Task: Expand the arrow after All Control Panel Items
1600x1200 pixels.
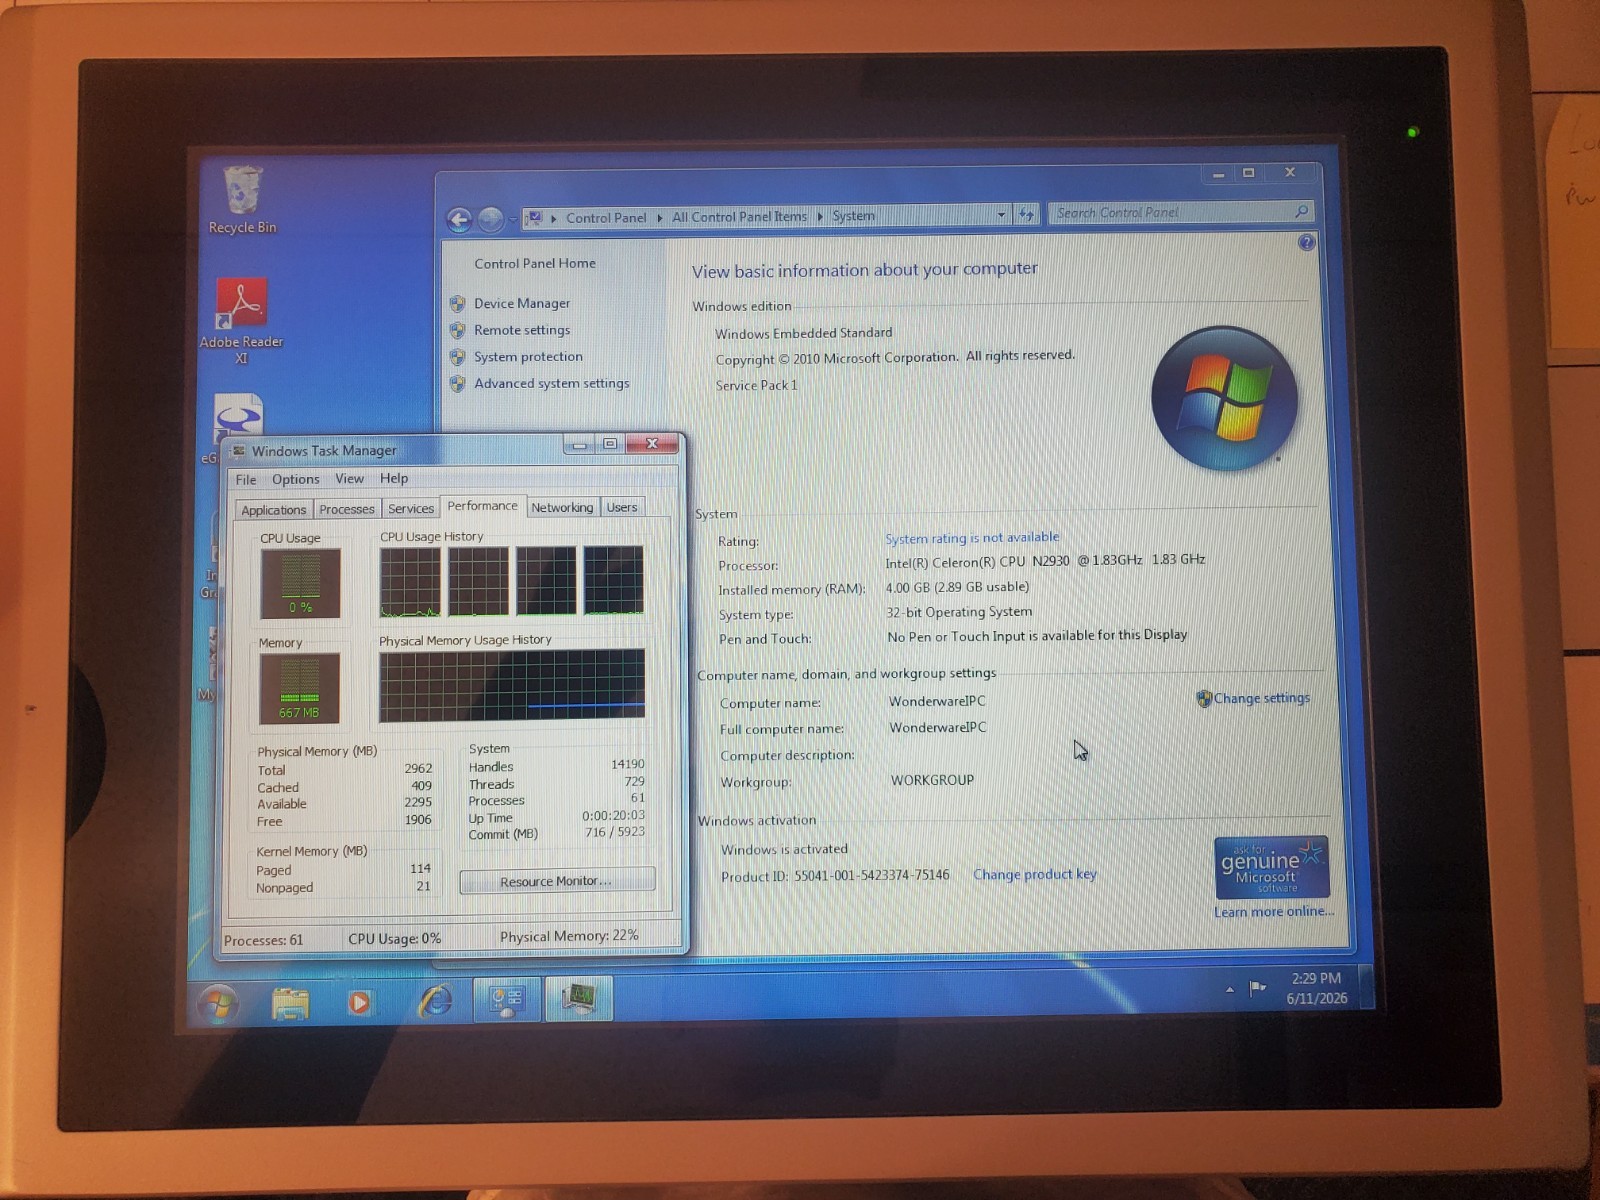Action: 820,216
